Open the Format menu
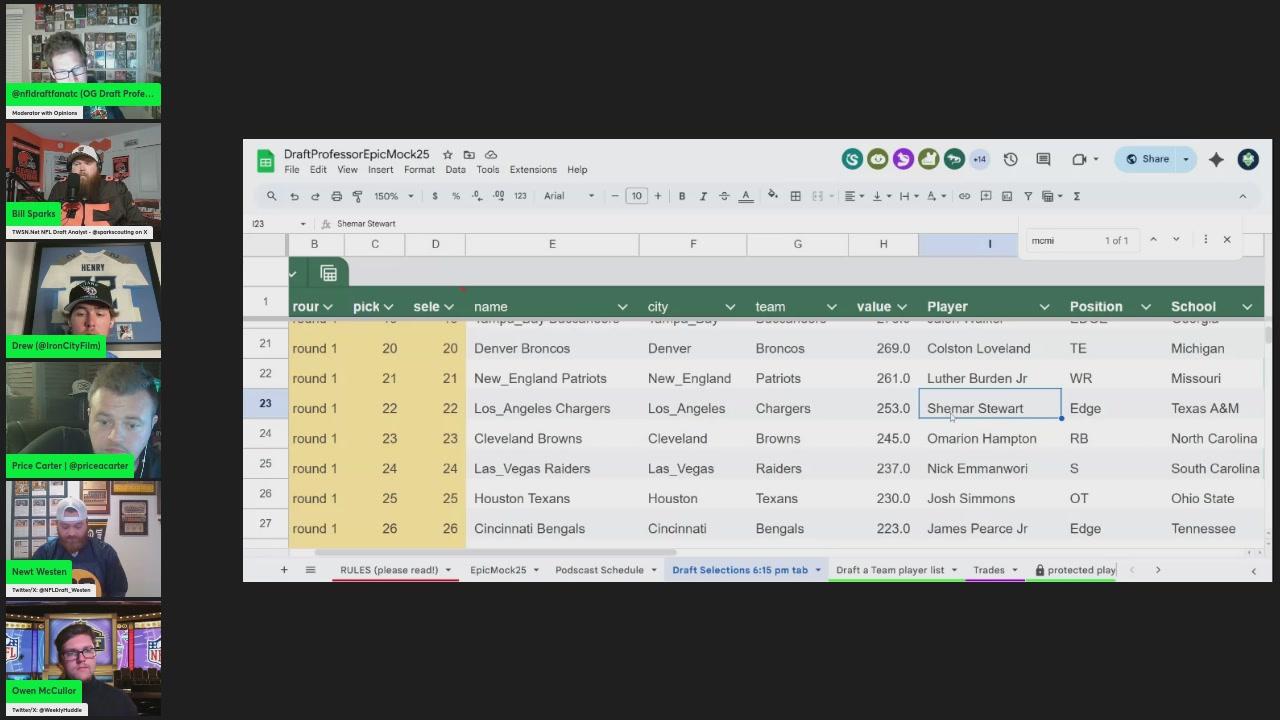 419,170
